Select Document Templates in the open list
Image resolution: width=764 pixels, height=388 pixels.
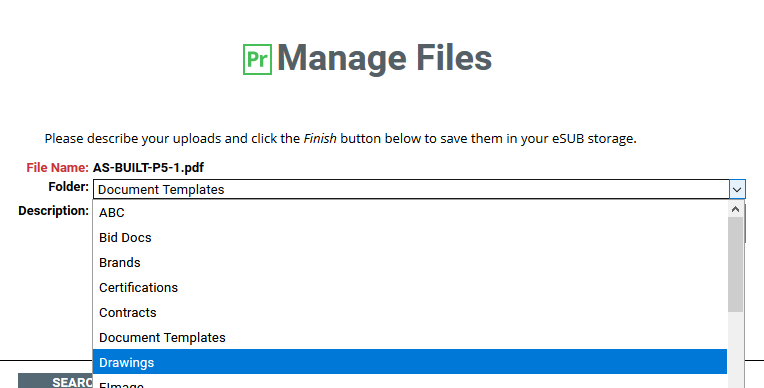[x=410, y=337]
